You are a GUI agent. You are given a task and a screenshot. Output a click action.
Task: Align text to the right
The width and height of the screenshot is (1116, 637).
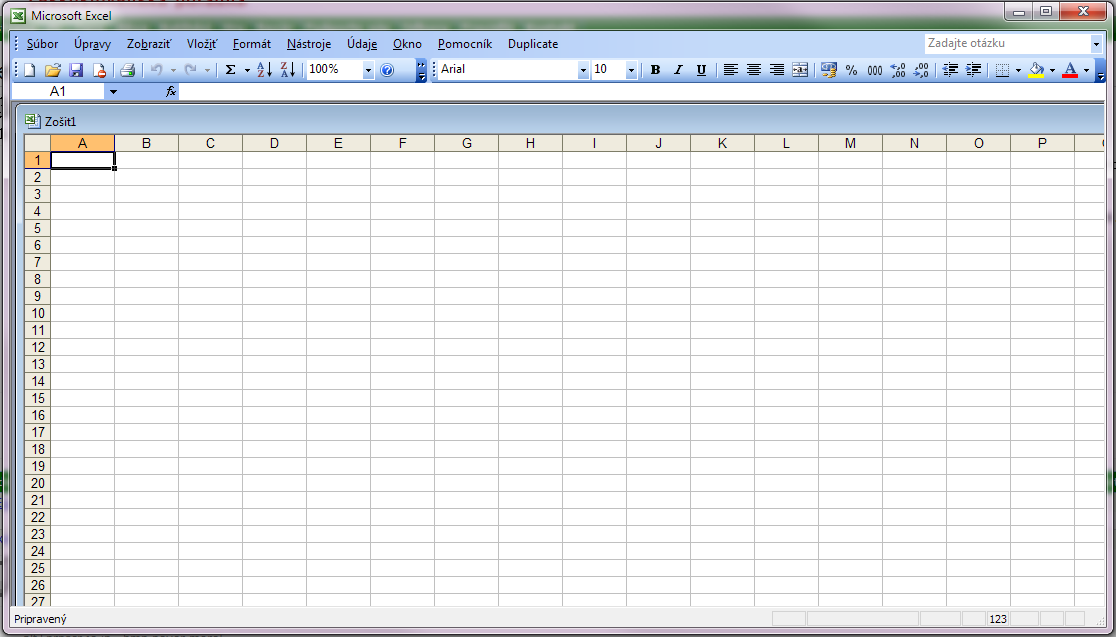pos(777,70)
